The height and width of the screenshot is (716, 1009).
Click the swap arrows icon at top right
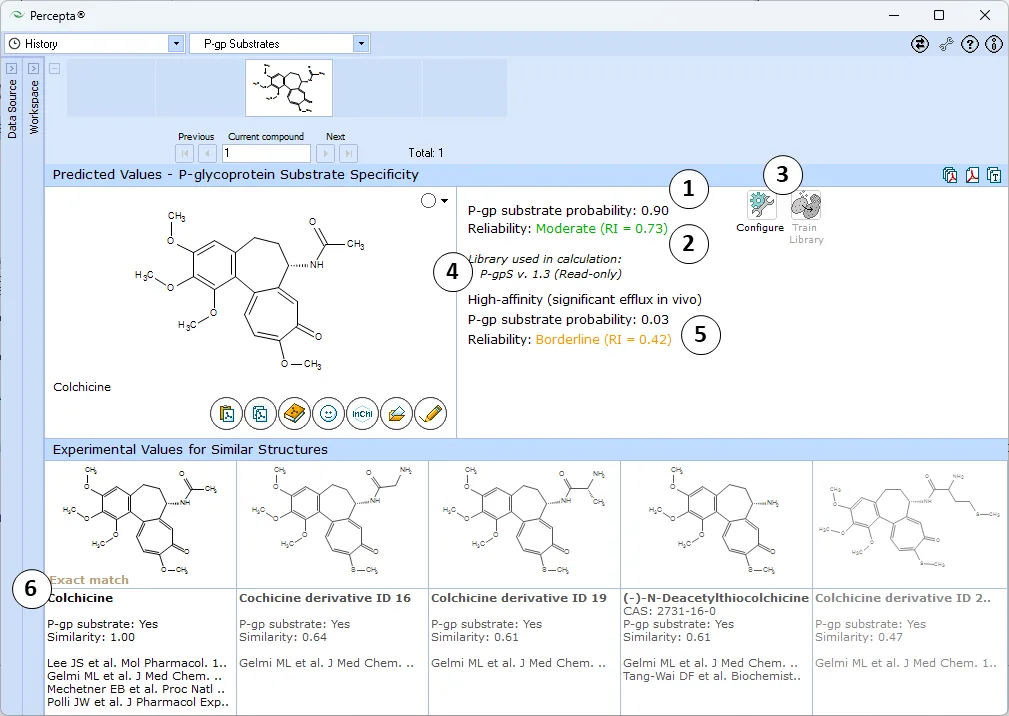pyautogui.click(x=920, y=44)
